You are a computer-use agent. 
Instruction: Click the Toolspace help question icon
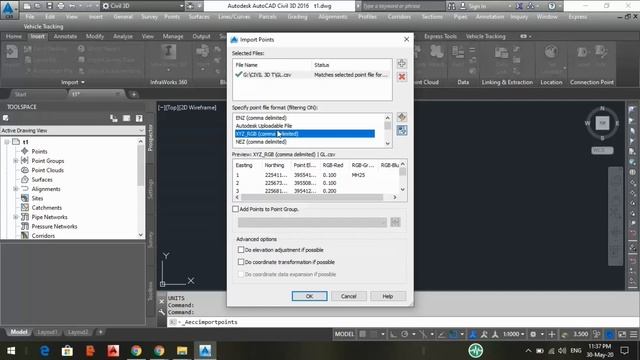click(x=139, y=118)
